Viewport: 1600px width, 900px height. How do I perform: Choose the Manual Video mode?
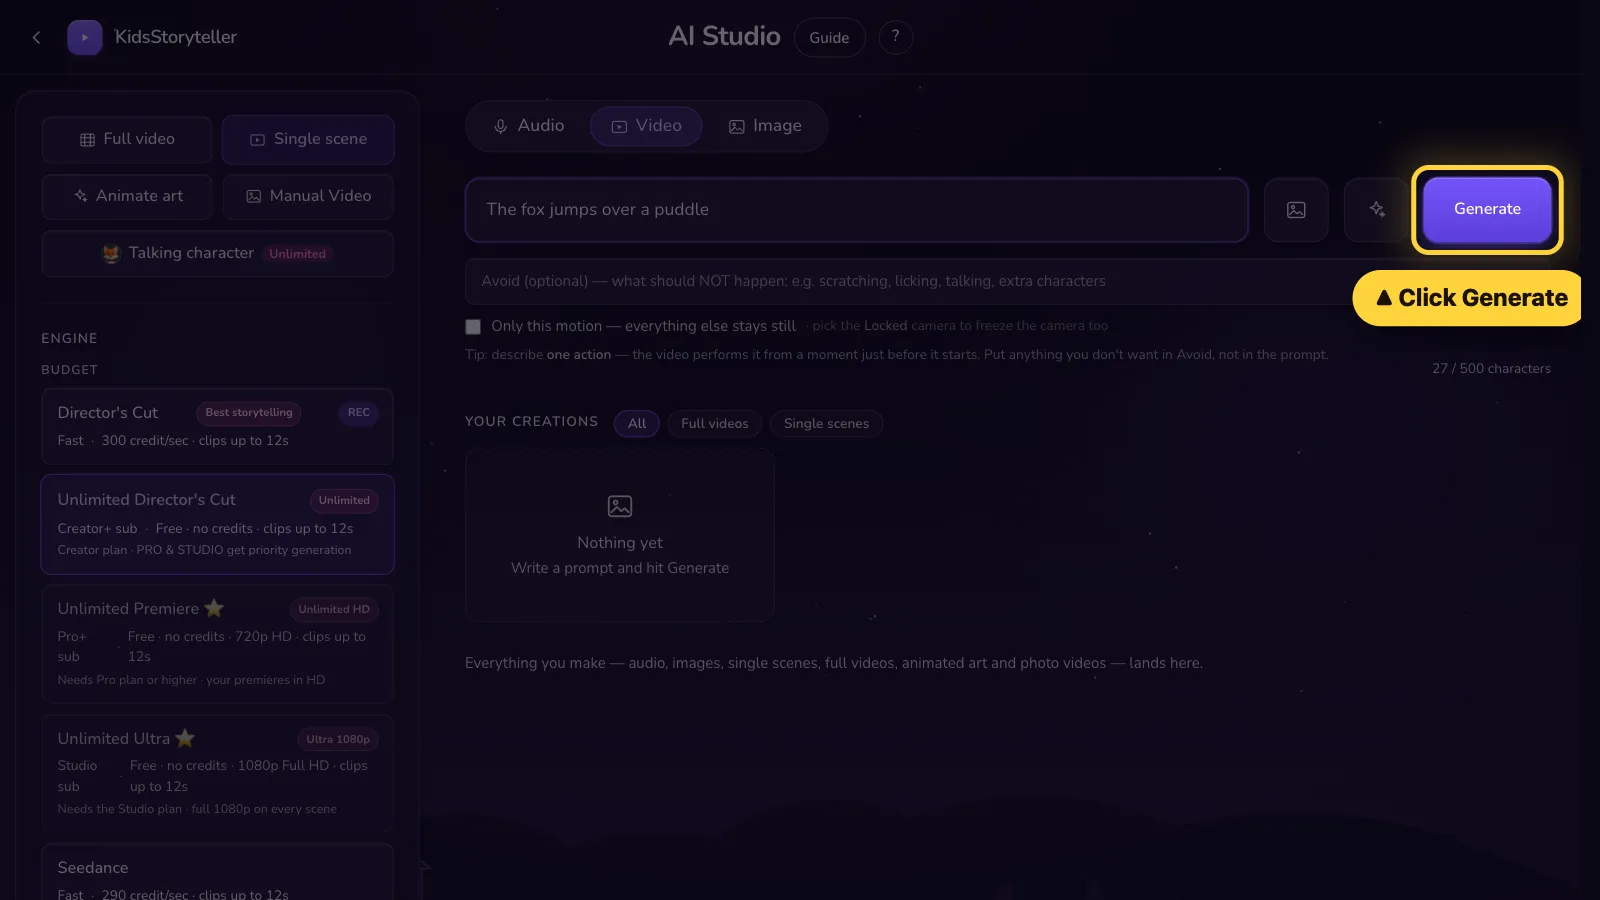308,196
